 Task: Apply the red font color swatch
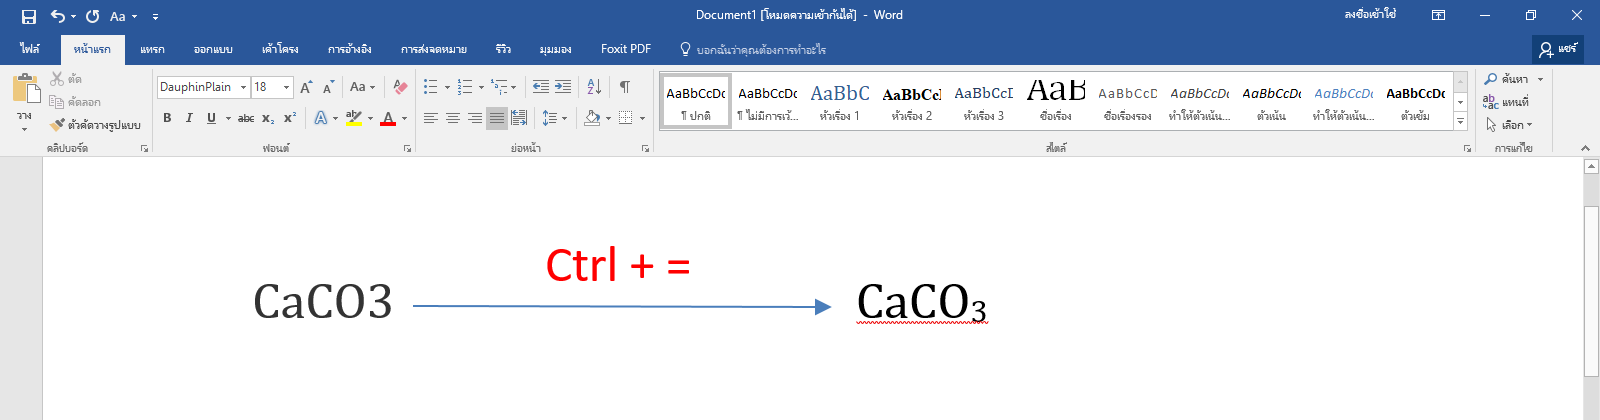coord(389,118)
